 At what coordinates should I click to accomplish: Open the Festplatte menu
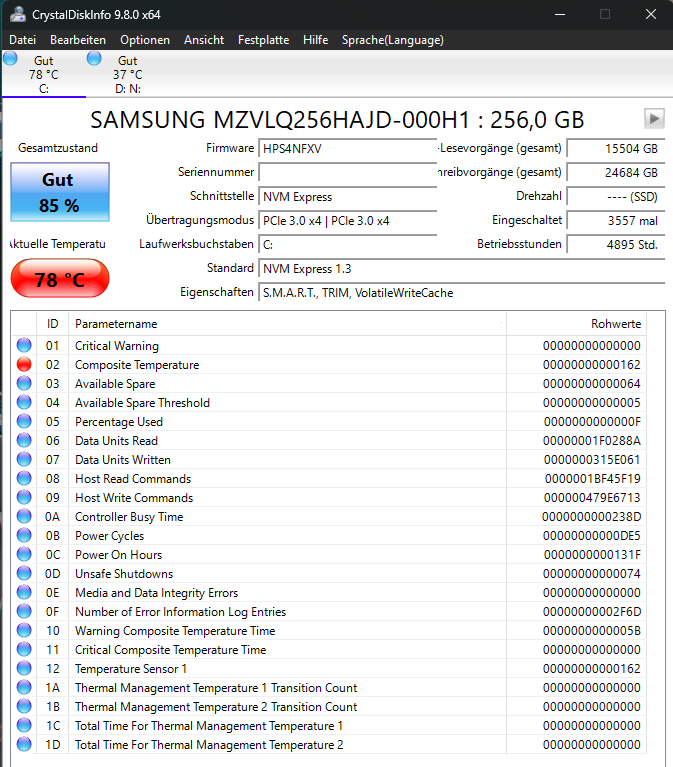point(263,40)
